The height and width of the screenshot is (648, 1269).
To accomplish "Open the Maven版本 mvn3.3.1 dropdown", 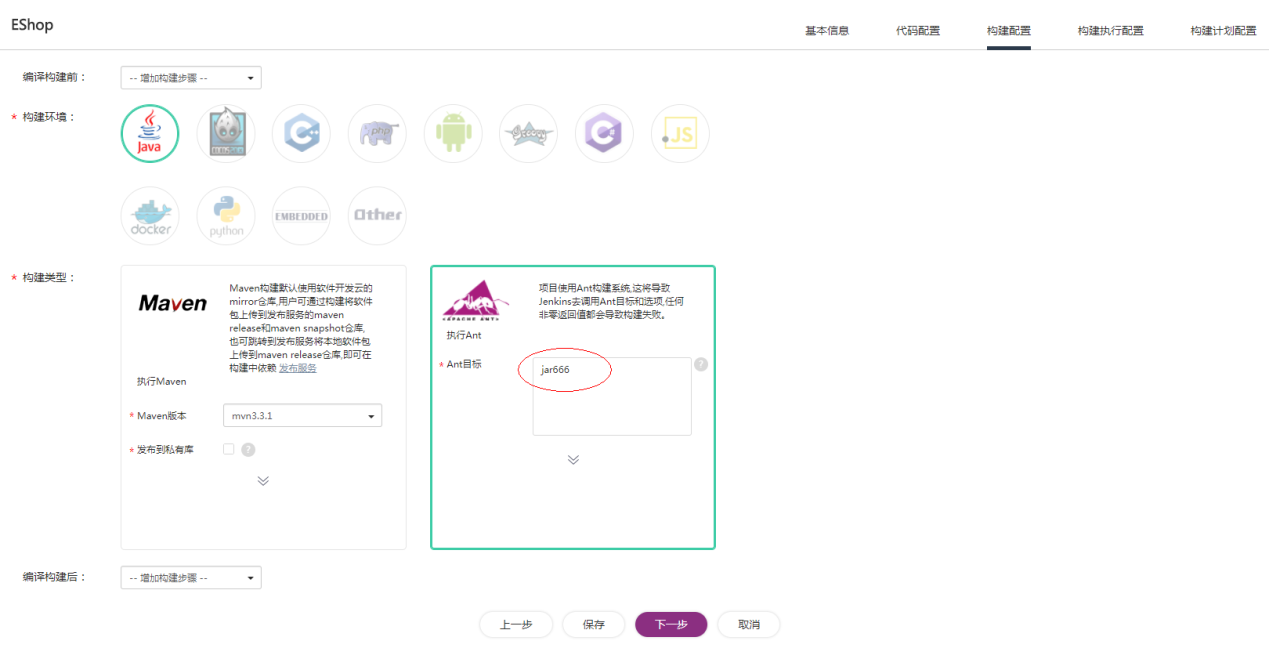I will click(302, 415).
